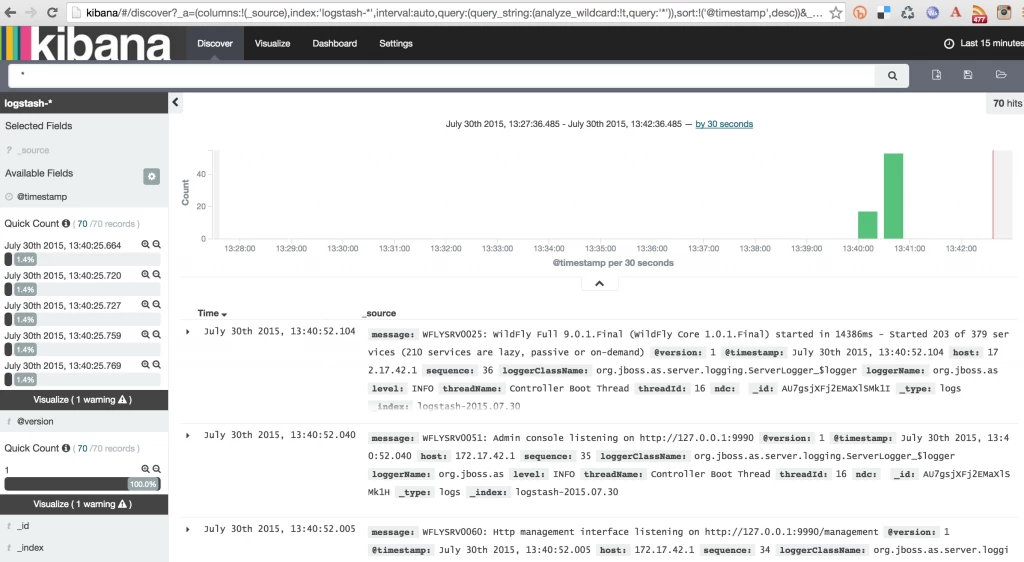Image resolution: width=1024 pixels, height=562 pixels.
Task: Click the 'by 30 seconds' interval link
Action: (724, 124)
